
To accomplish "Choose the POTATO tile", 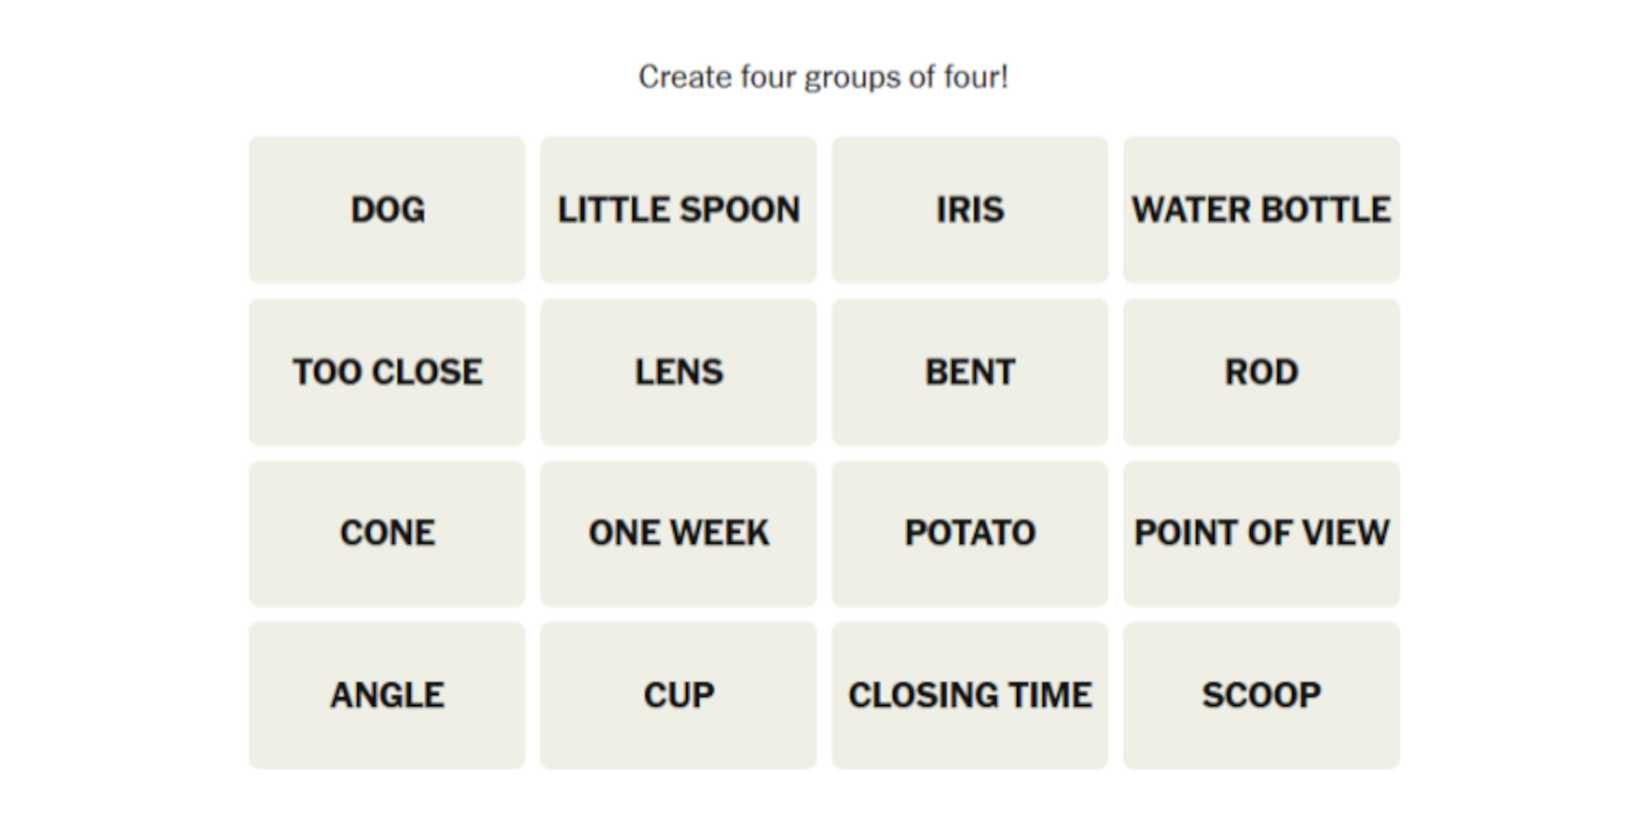I will pyautogui.click(x=969, y=533).
